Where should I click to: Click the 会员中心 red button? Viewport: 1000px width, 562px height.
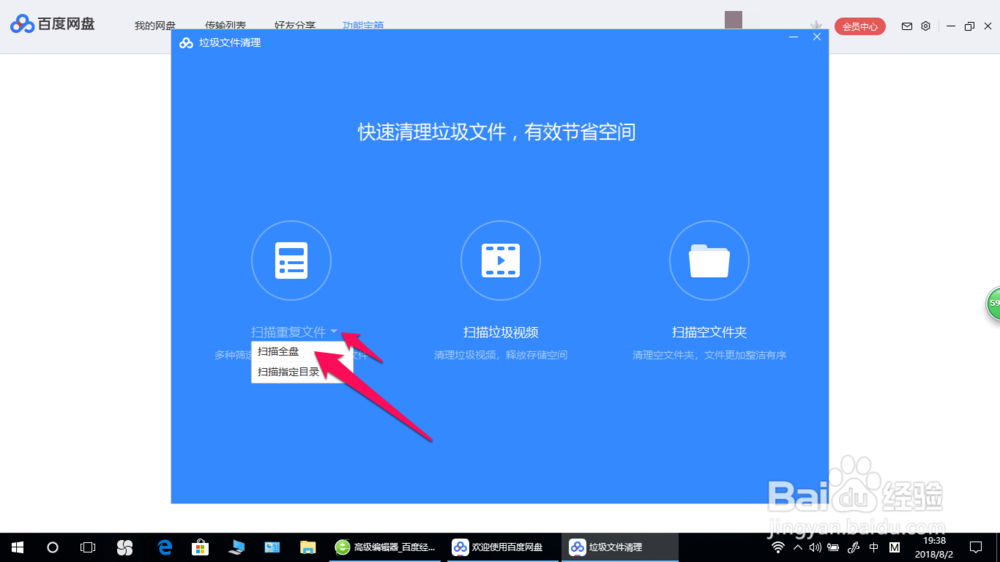(x=860, y=26)
